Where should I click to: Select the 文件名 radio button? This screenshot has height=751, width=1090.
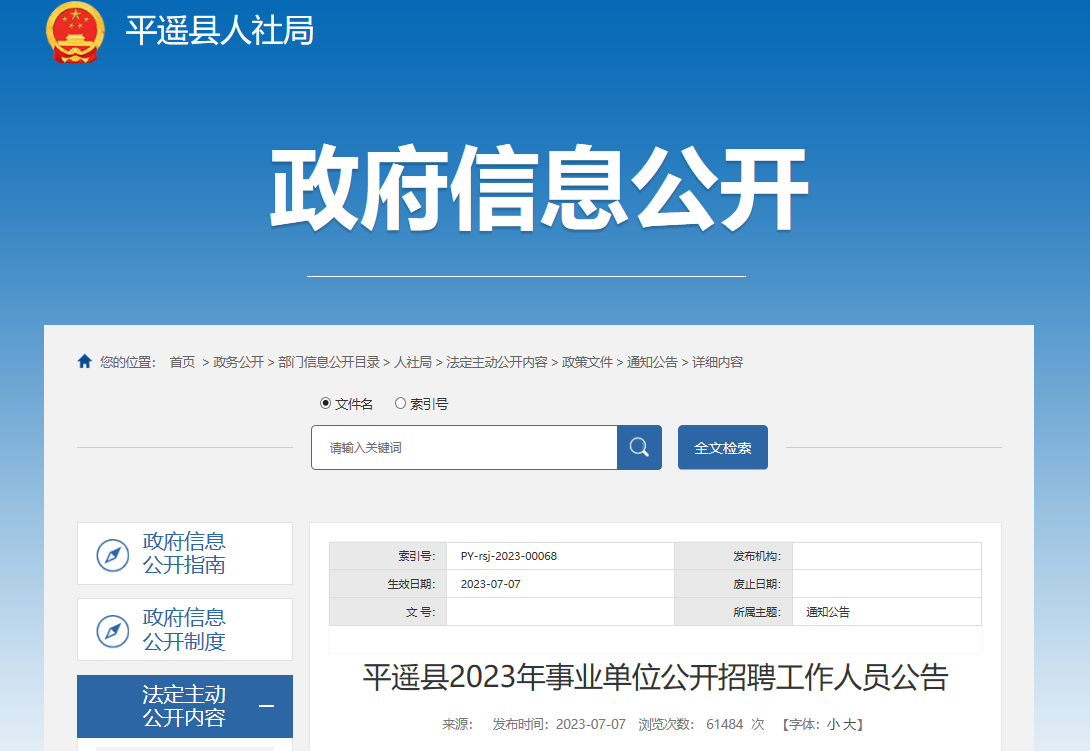tap(325, 404)
